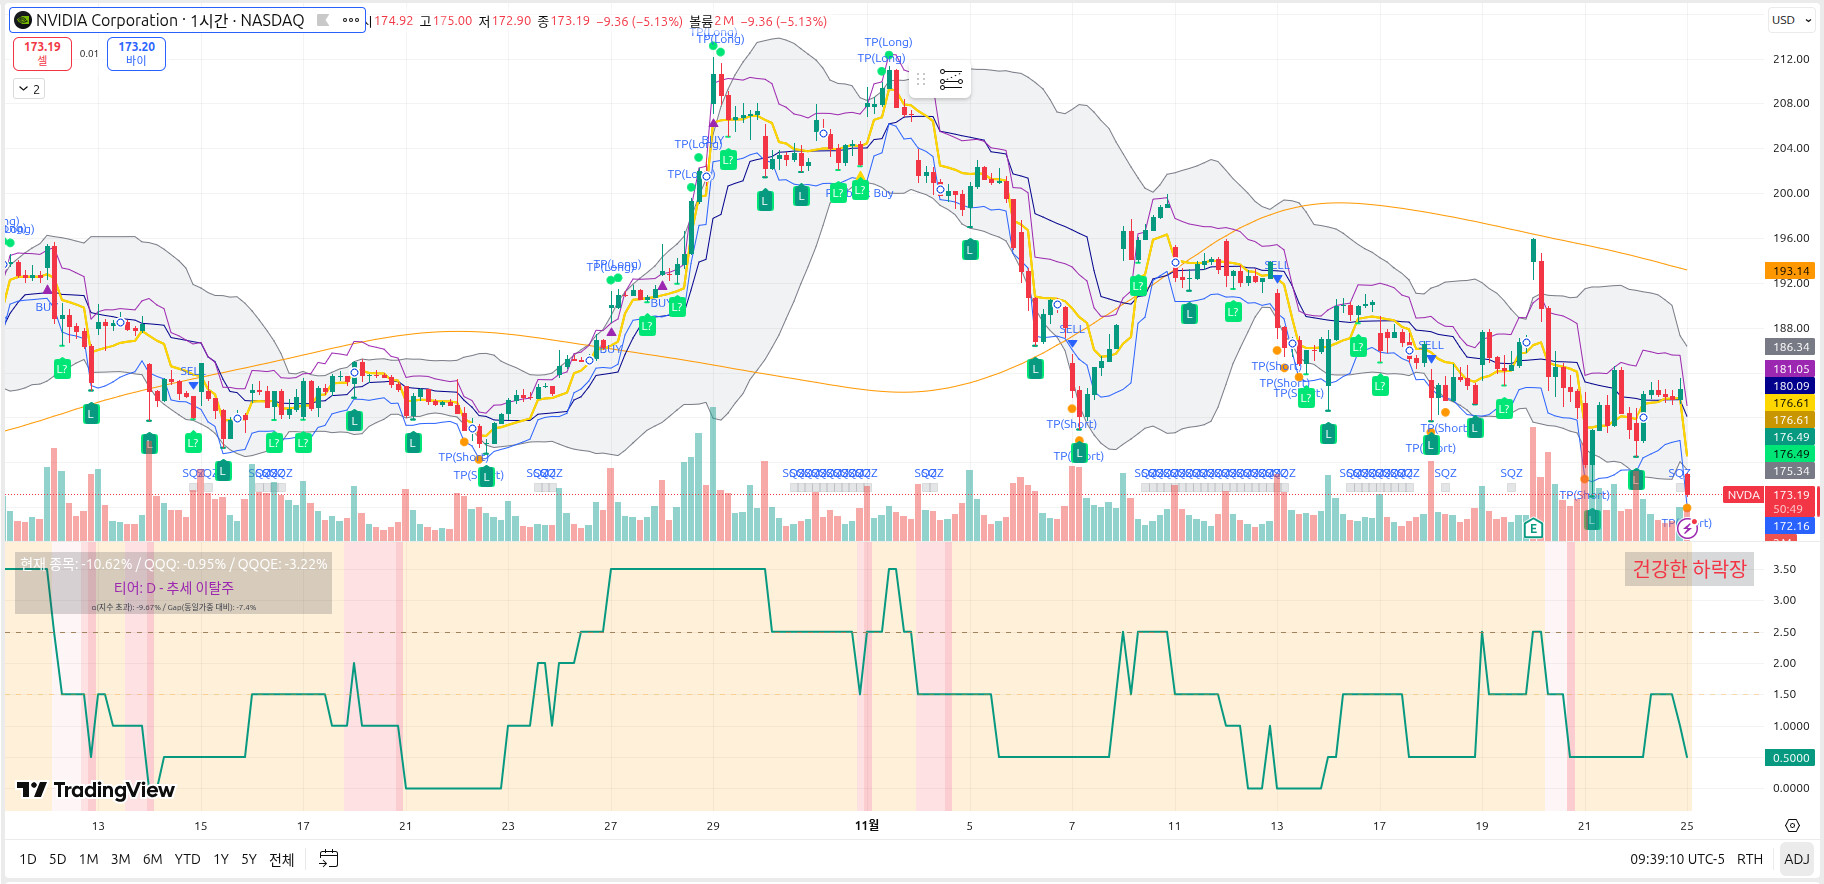Expand the collapsed indicator legend showing 2

[x=29, y=89]
